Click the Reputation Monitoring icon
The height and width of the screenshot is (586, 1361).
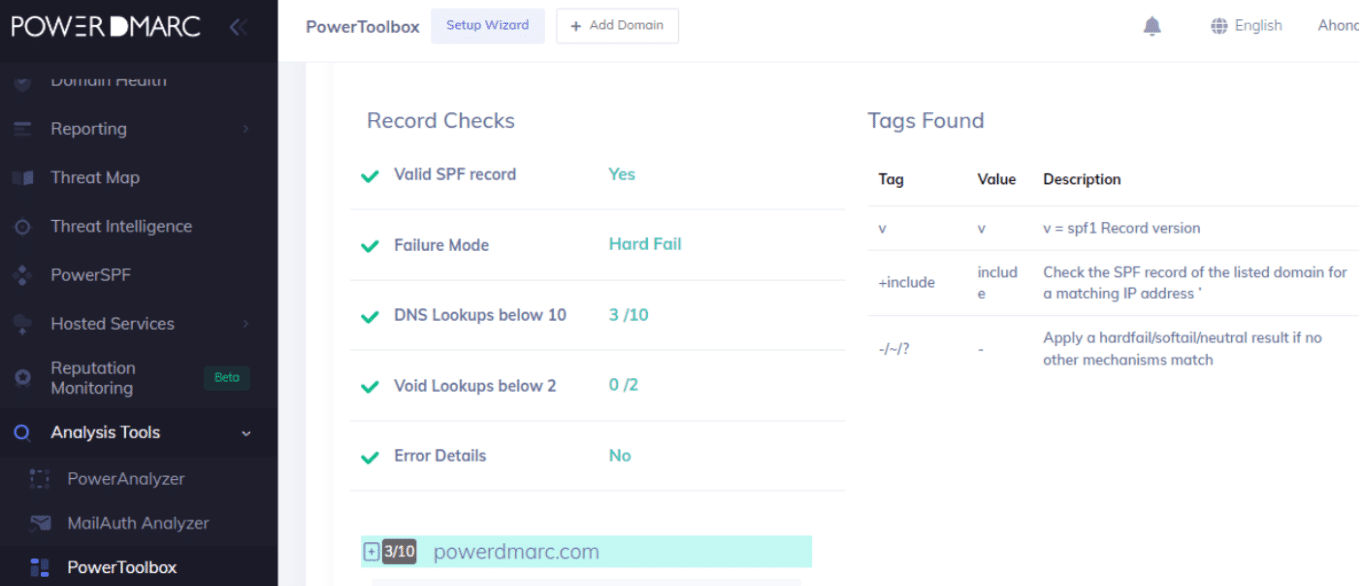pos(23,378)
